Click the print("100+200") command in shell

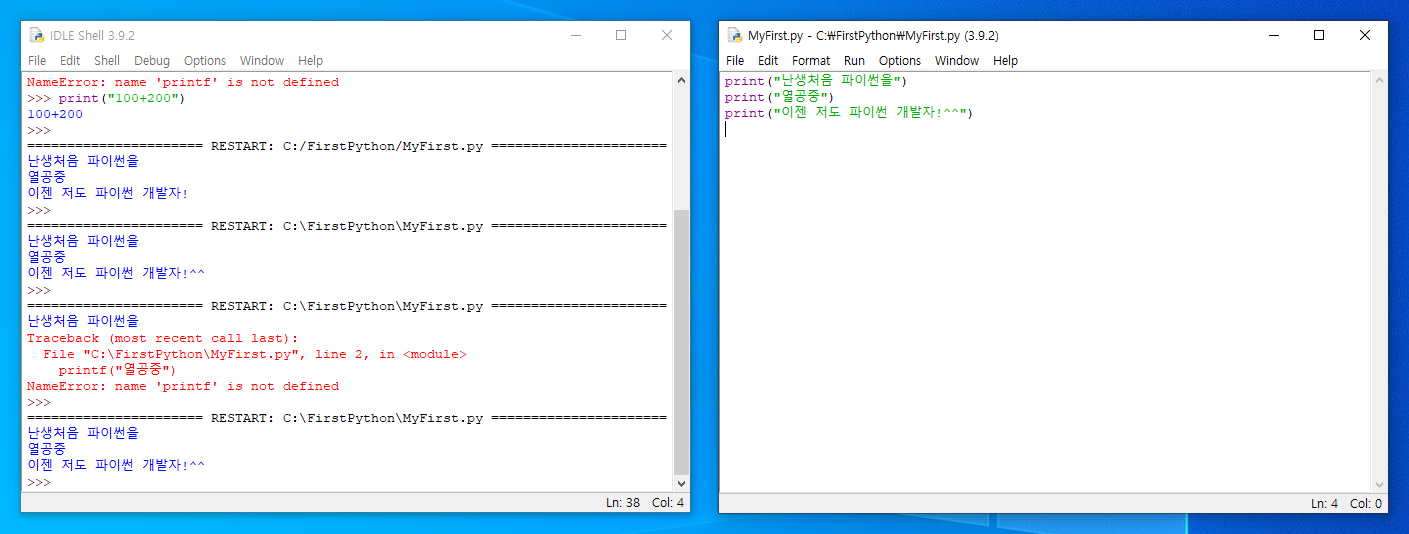[123, 98]
